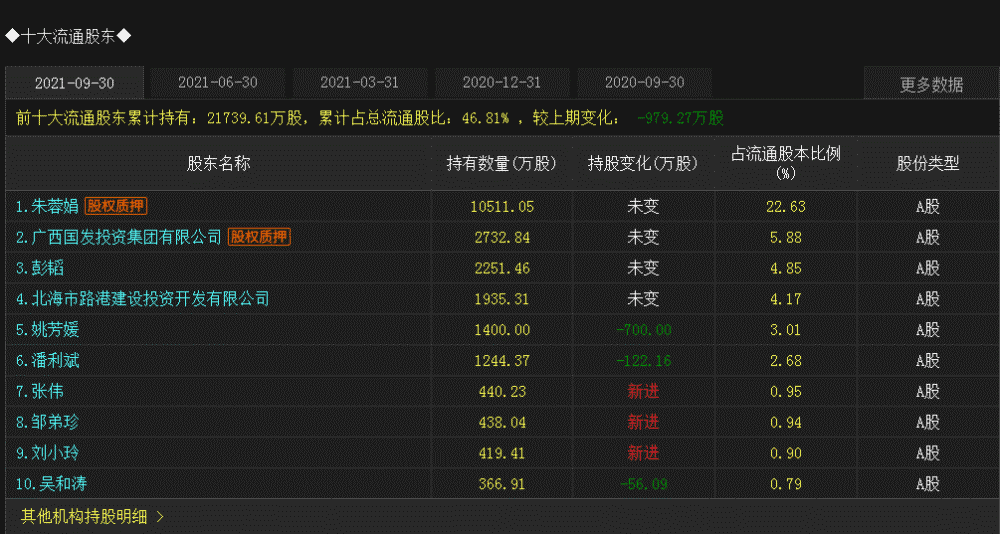Open shareholder link 潘利斌

pyautogui.click(x=55, y=360)
